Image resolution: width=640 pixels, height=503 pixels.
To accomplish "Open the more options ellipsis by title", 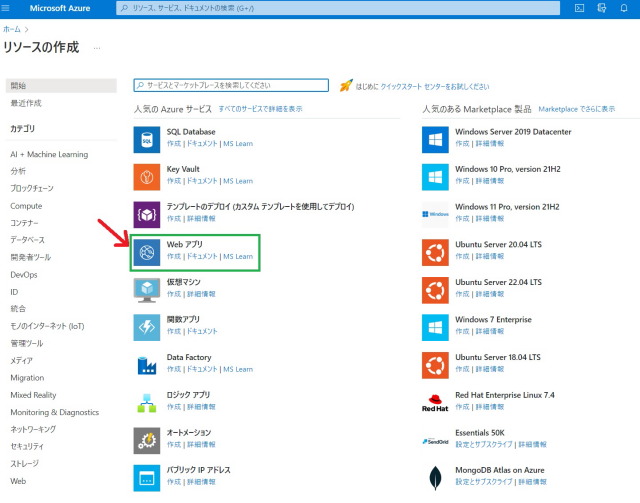I will click(97, 48).
